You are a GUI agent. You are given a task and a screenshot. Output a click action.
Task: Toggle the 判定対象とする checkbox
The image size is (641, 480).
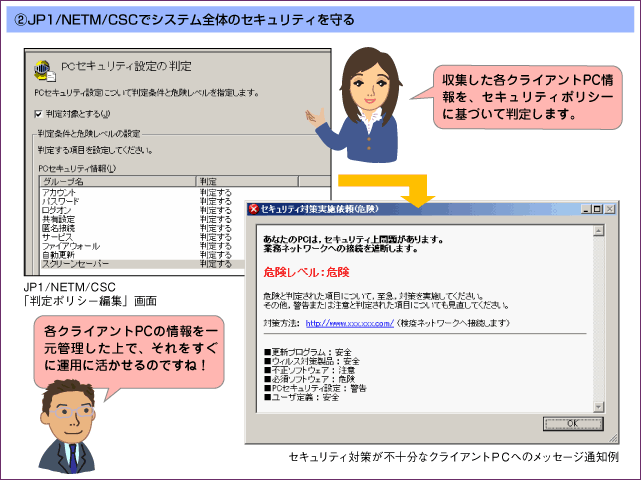point(38,114)
